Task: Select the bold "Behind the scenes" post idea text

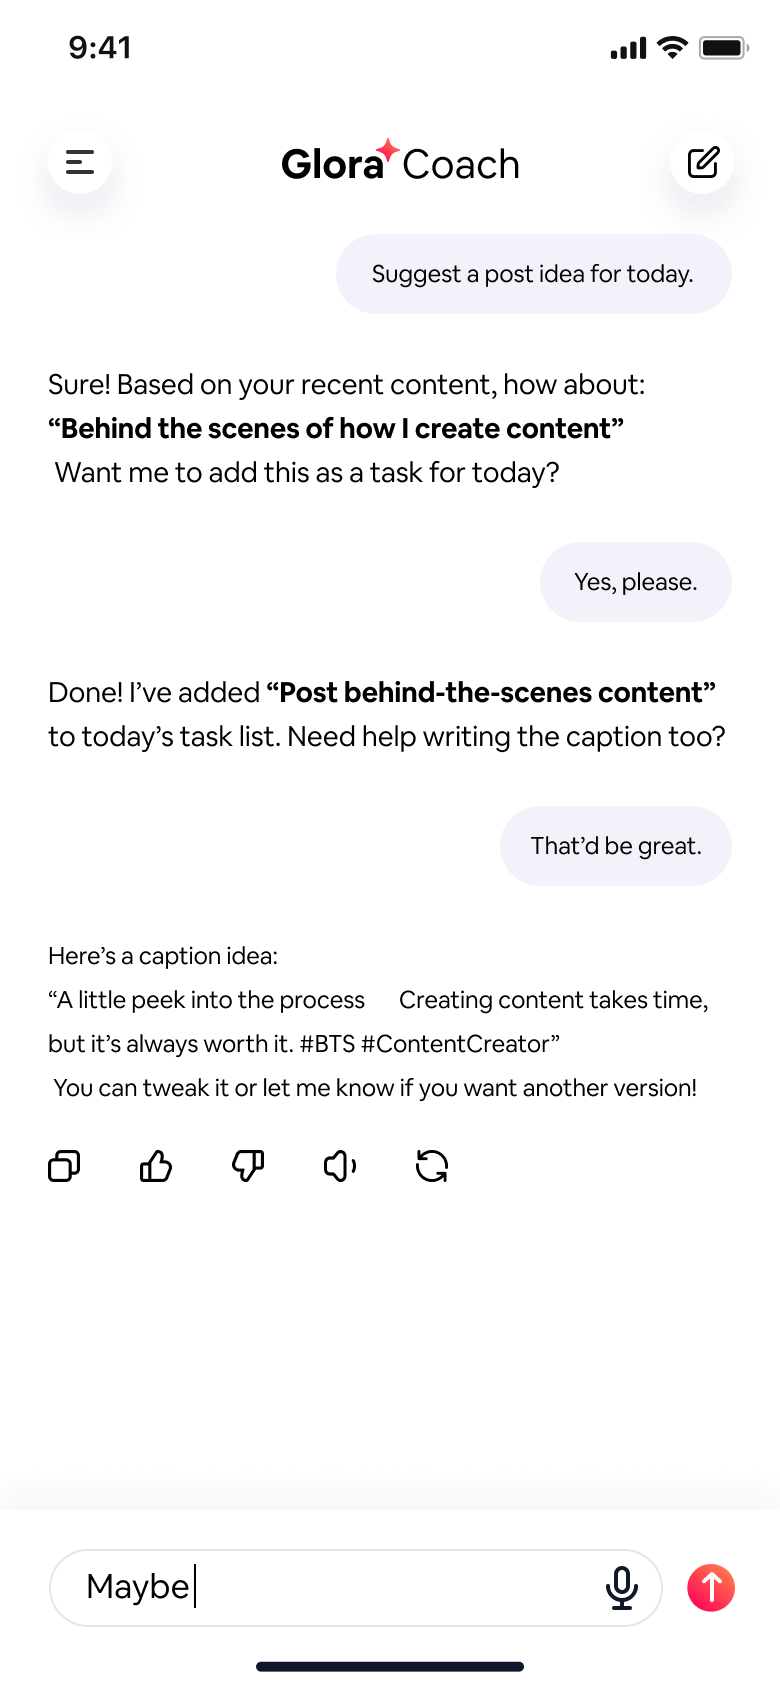Action: point(336,429)
